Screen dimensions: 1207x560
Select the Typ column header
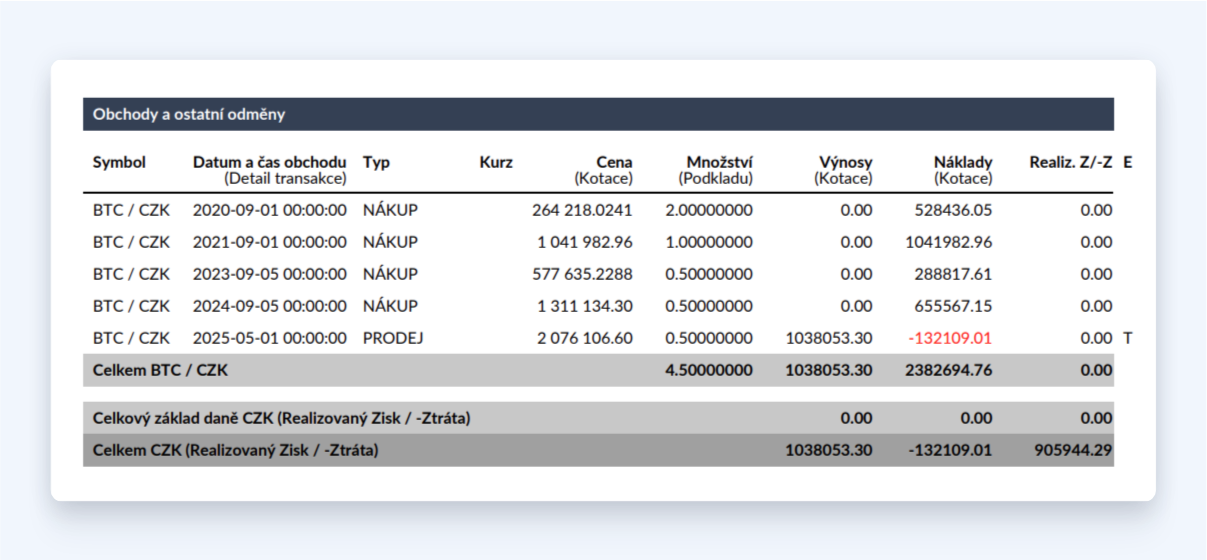pos(376,162)
